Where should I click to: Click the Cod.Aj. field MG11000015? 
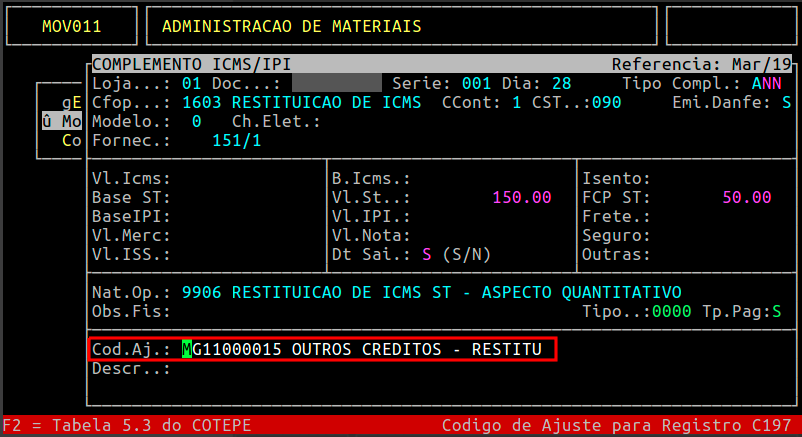click(x=232, y=349)
